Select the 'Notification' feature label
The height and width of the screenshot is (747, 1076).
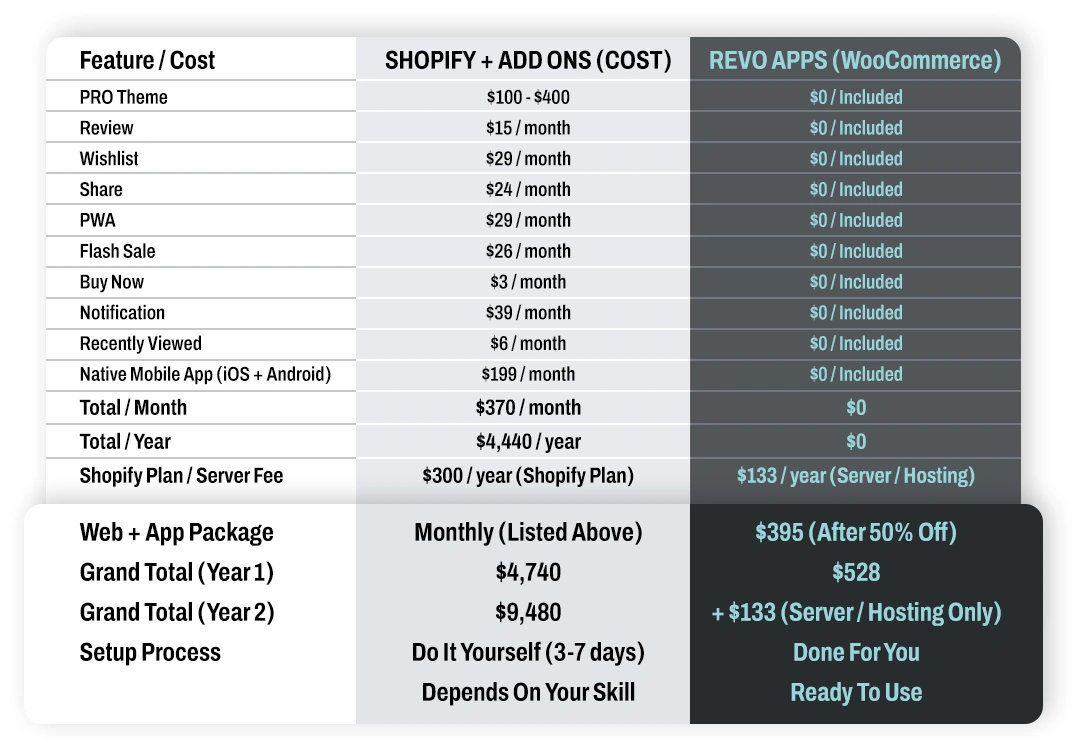[x=122, y=313]
